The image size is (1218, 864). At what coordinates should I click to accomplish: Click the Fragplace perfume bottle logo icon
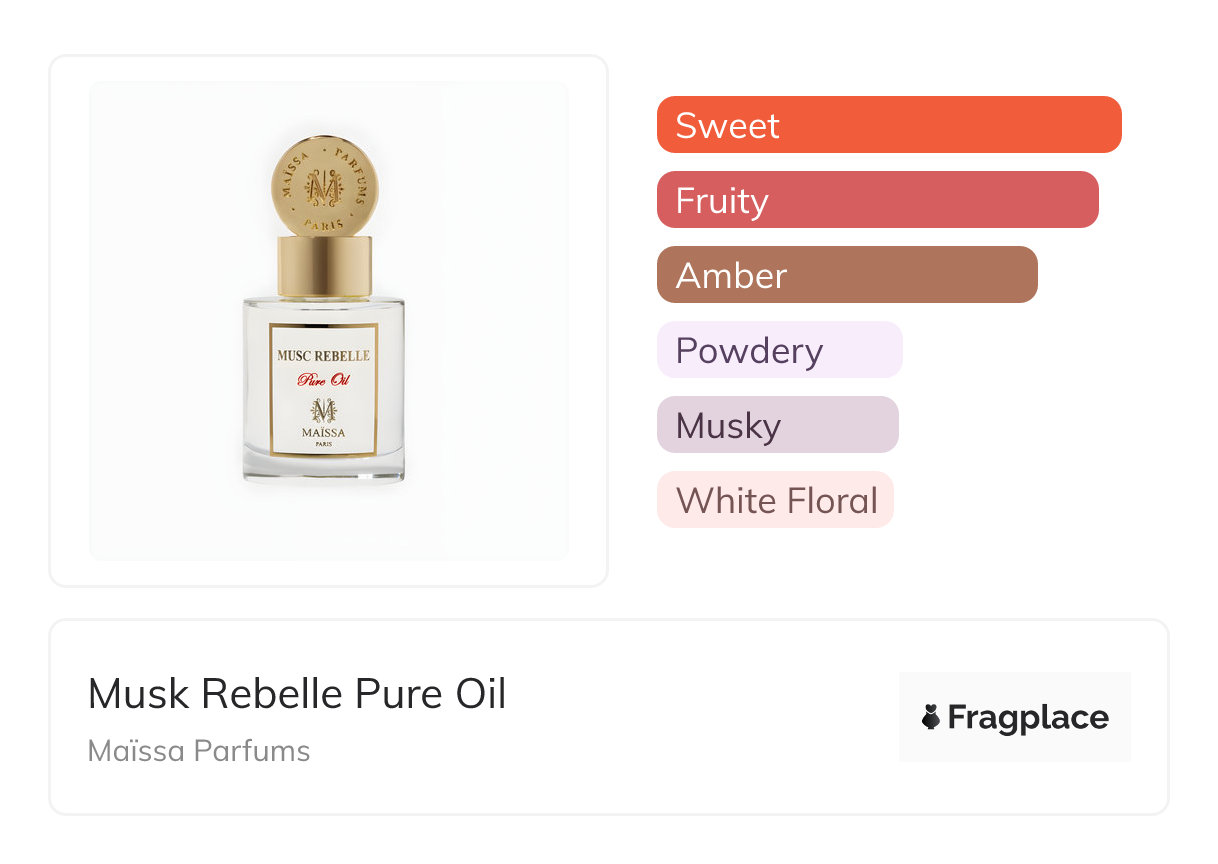click(x=931, y=717)
